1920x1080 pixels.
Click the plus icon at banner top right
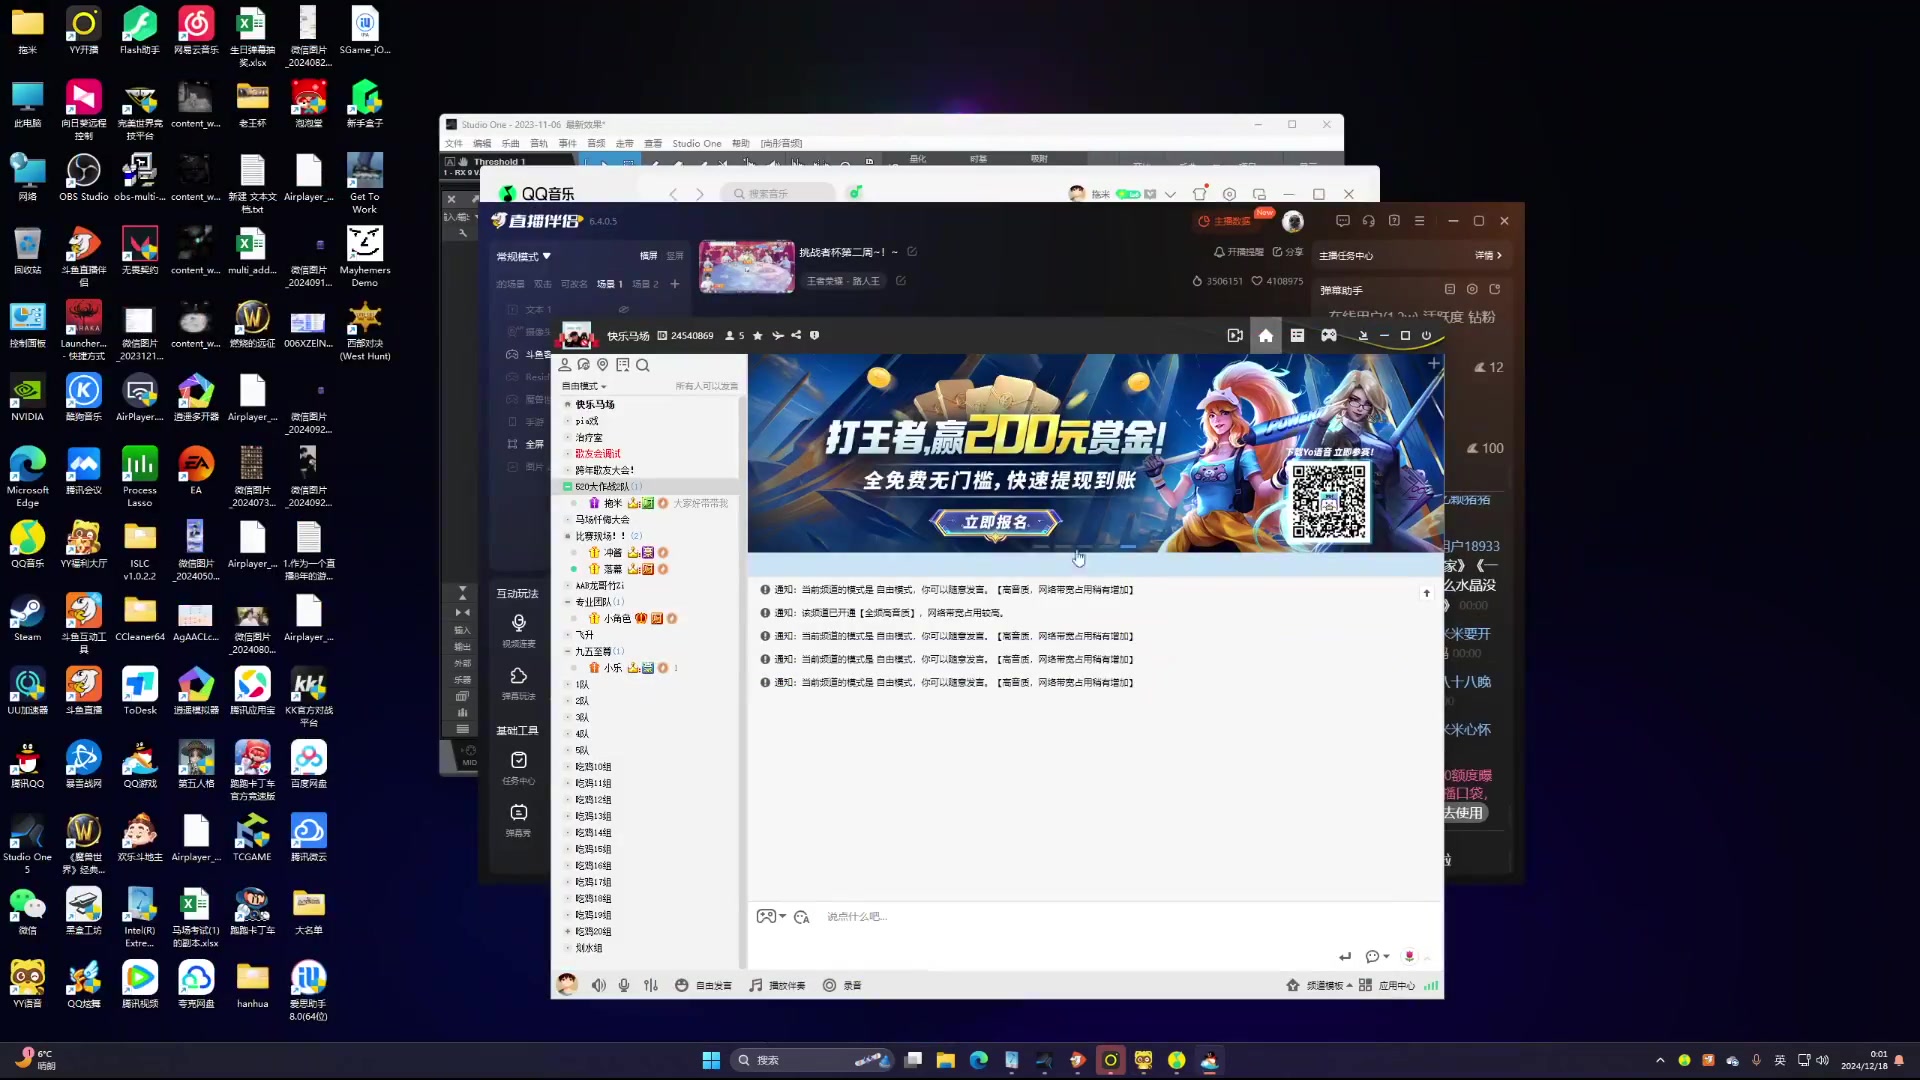(x=1434, y=364)
